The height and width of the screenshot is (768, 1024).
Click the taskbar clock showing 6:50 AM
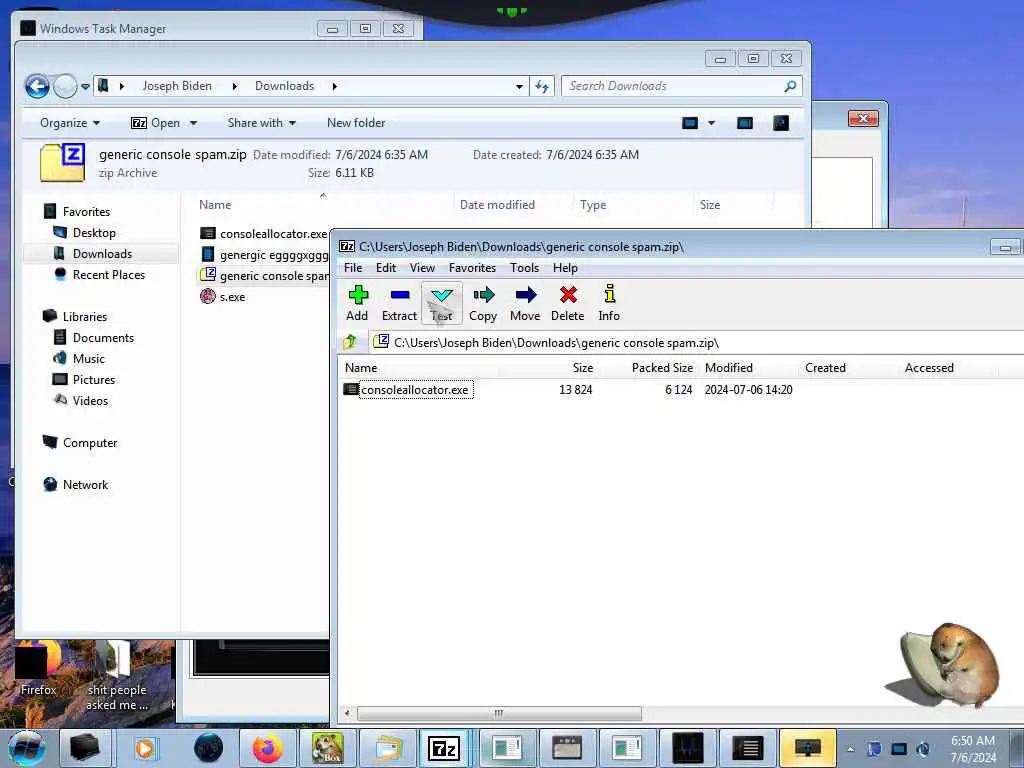[972, 749]
